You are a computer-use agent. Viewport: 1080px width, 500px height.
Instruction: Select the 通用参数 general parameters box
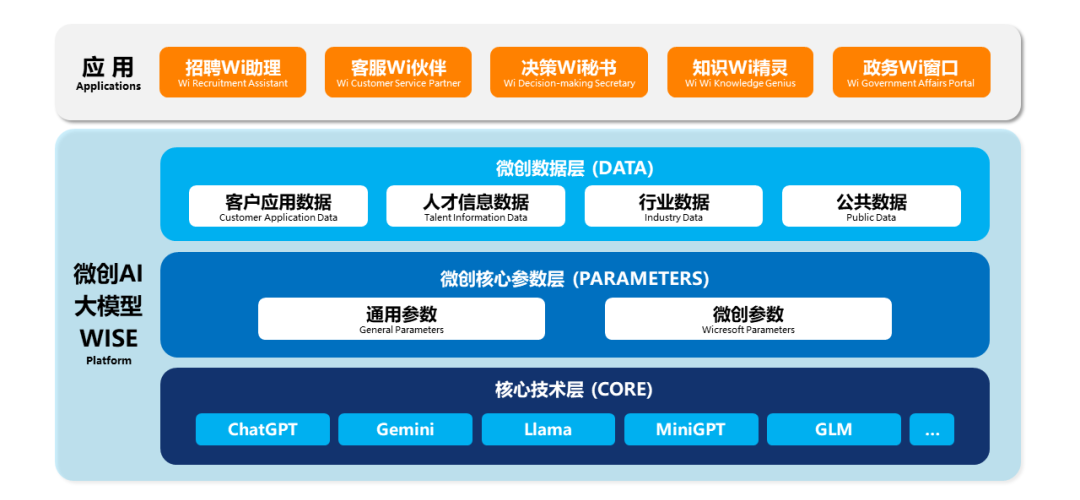coord(401,319)
